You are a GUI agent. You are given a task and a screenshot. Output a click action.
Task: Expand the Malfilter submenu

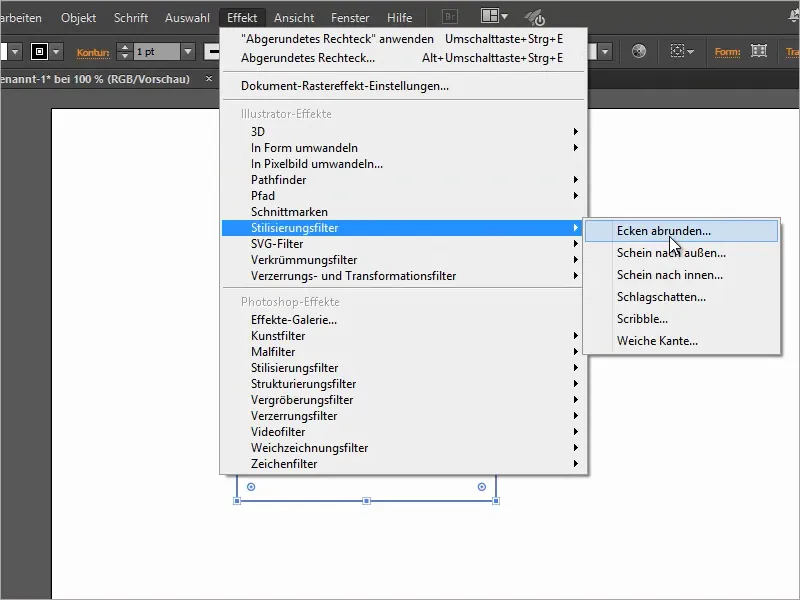pos(403,352)
